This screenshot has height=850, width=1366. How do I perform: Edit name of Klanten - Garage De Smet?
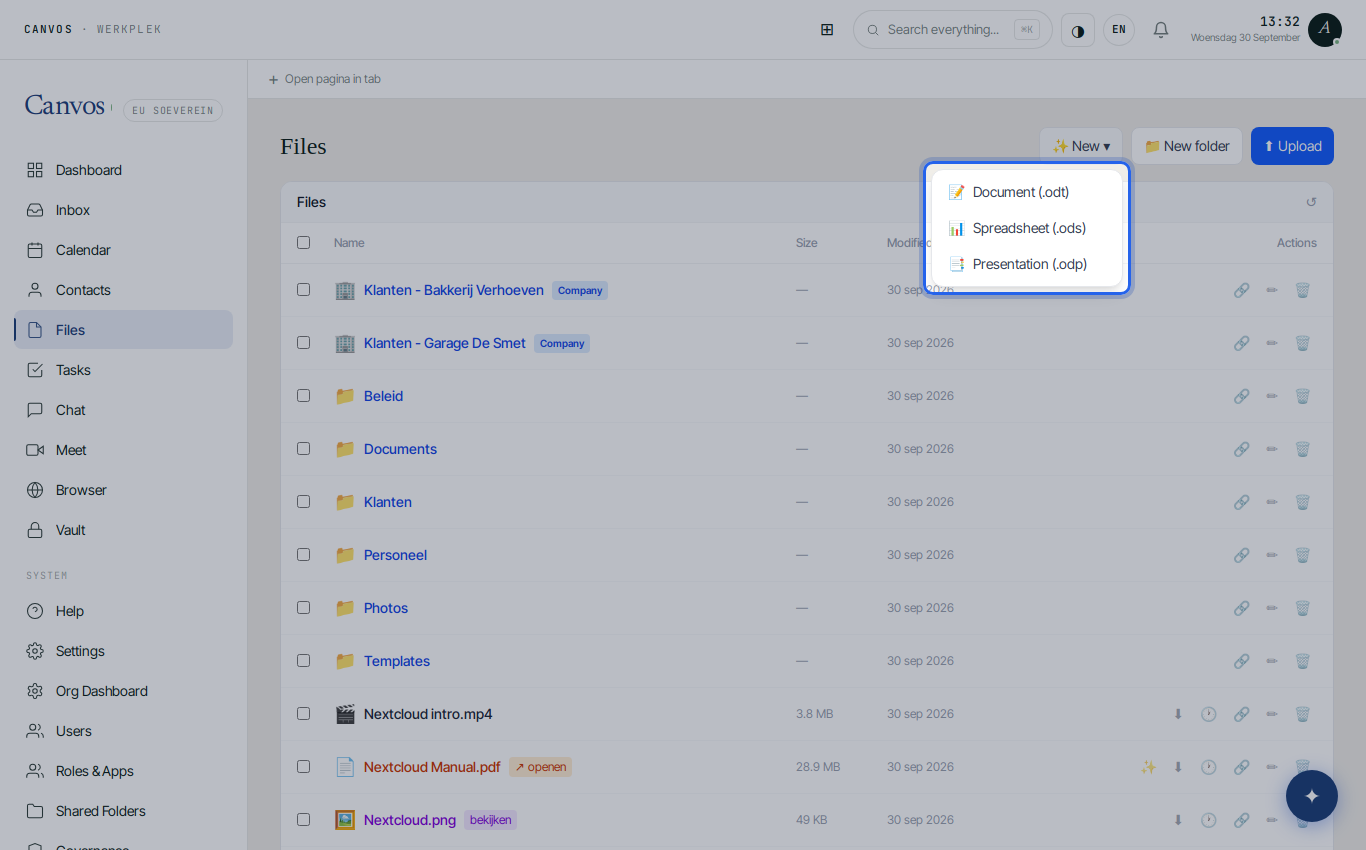[x=1272, y=343]
